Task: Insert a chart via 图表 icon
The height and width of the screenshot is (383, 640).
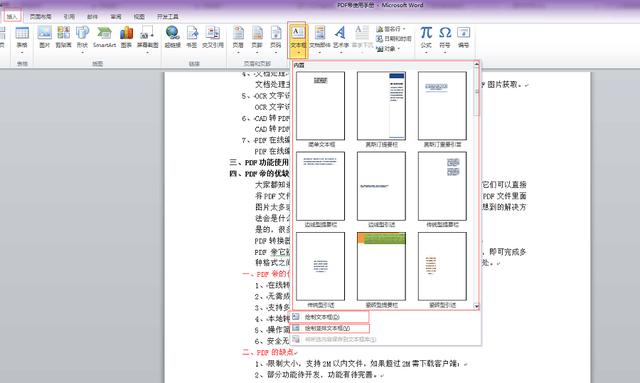Action: tap(127, 37)
